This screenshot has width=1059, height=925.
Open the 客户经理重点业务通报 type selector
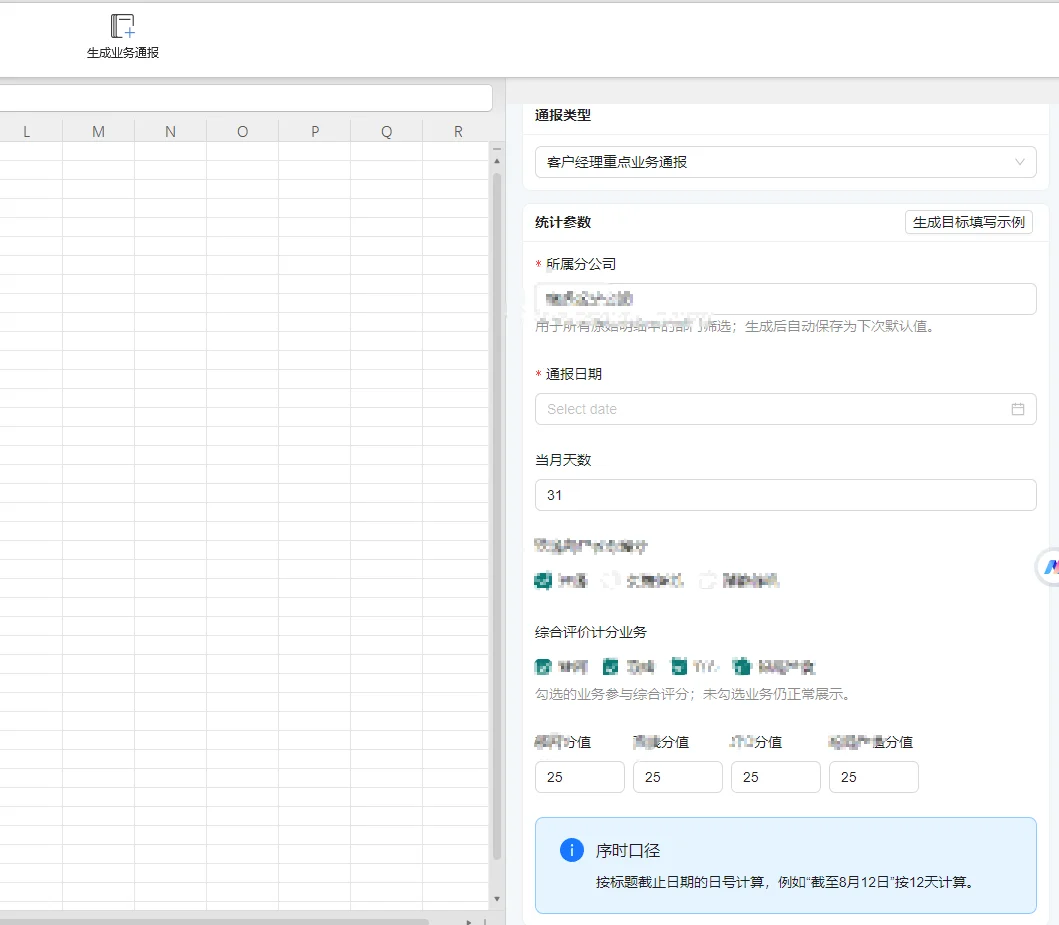pos(785,162)
